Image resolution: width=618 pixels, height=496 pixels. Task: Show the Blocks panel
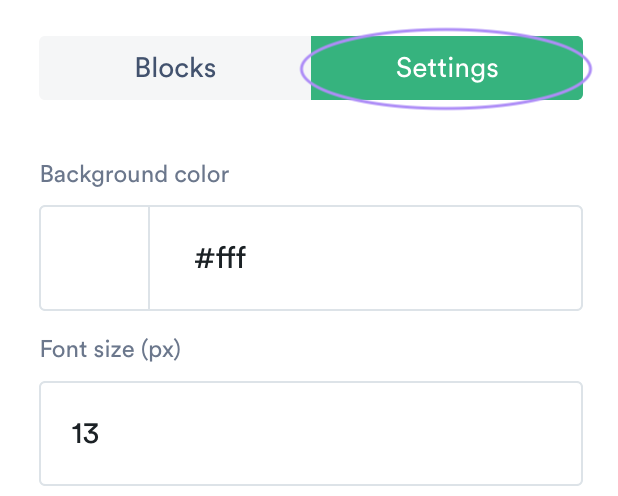175,68
